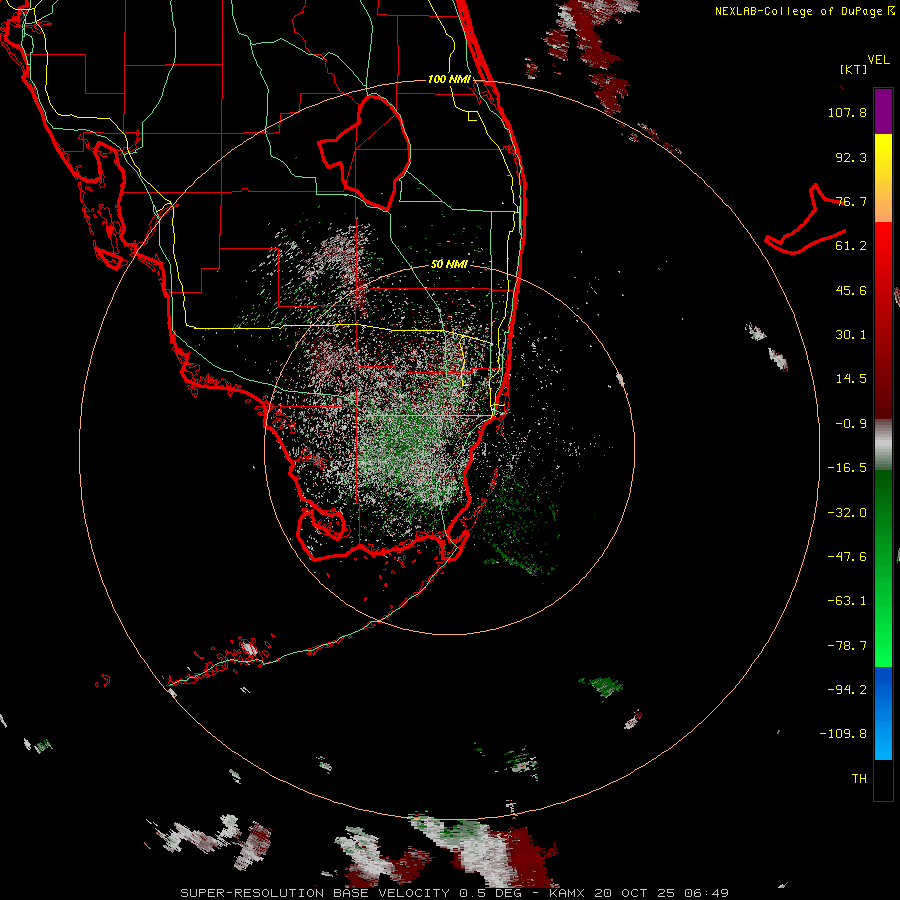
Task: Click the -32.0 velocity scale value
Action: click(847, 513)
